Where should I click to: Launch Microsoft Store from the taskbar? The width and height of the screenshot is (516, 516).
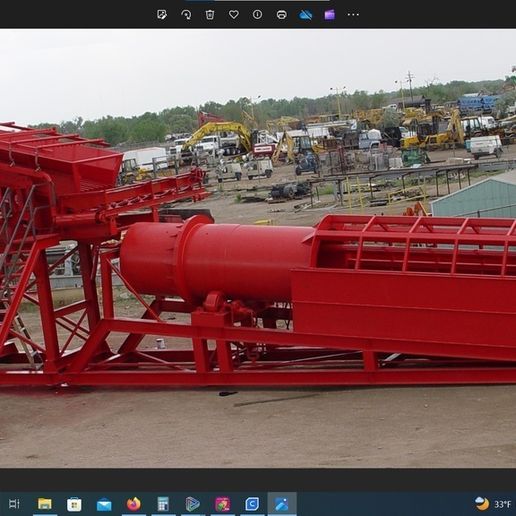tap(74, 504)
